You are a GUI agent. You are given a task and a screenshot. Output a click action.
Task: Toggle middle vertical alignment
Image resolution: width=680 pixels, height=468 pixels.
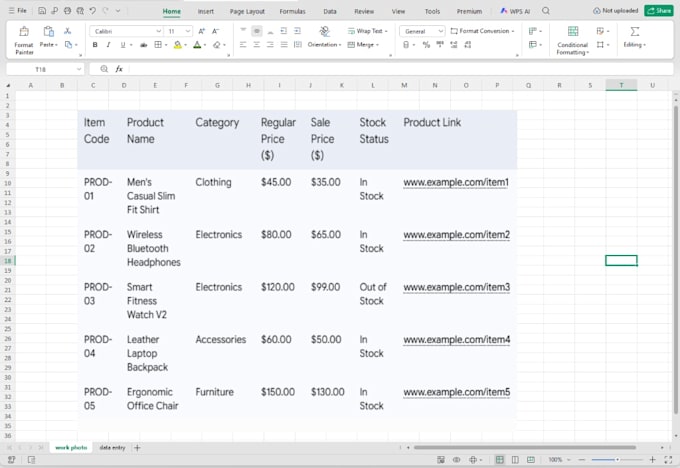pyautogui.click(x=257, y=31)
